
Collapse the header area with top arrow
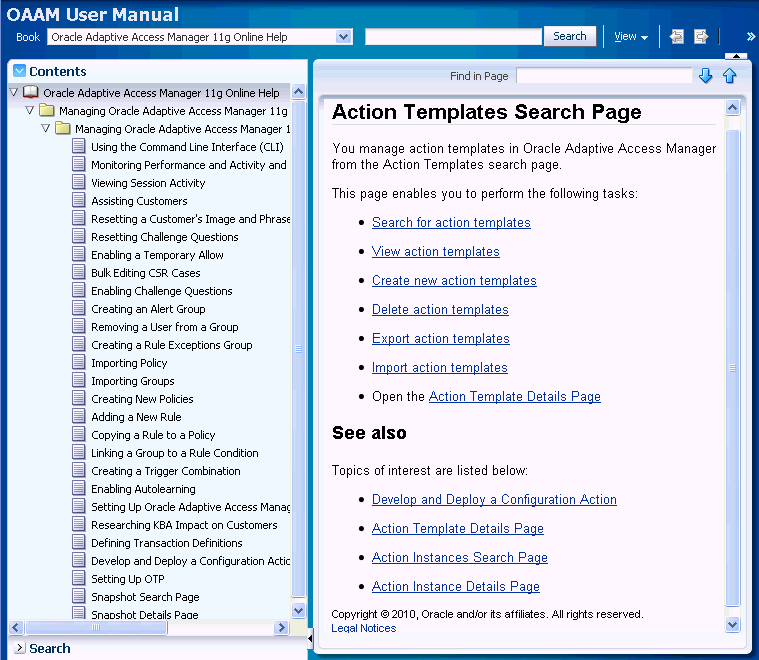736,56
